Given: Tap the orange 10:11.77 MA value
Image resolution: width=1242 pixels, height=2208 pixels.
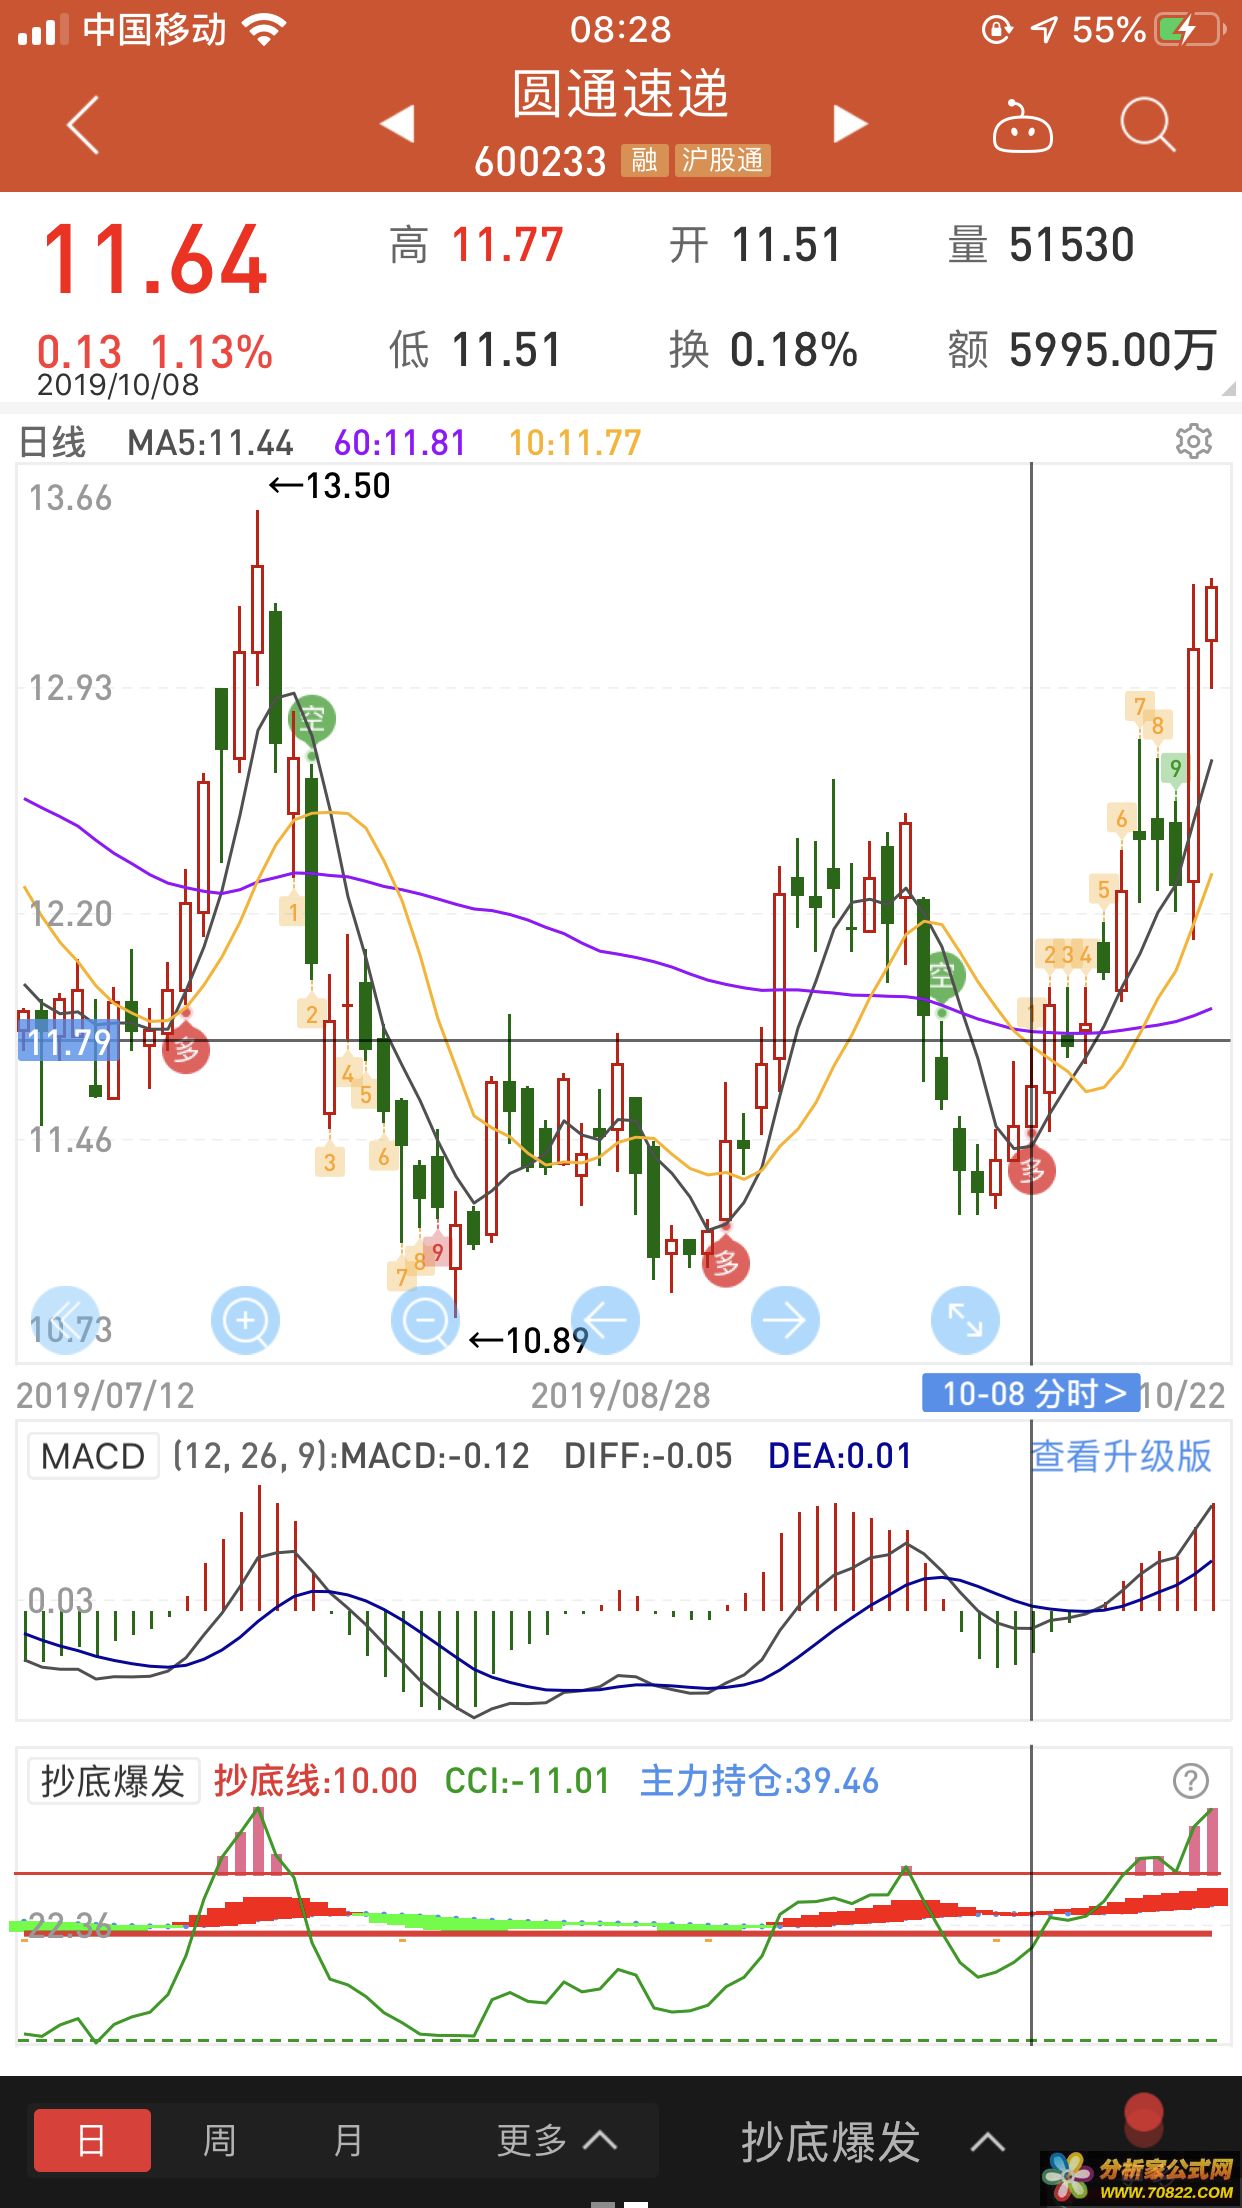Looking at the screenshot, I should [575, 442].
